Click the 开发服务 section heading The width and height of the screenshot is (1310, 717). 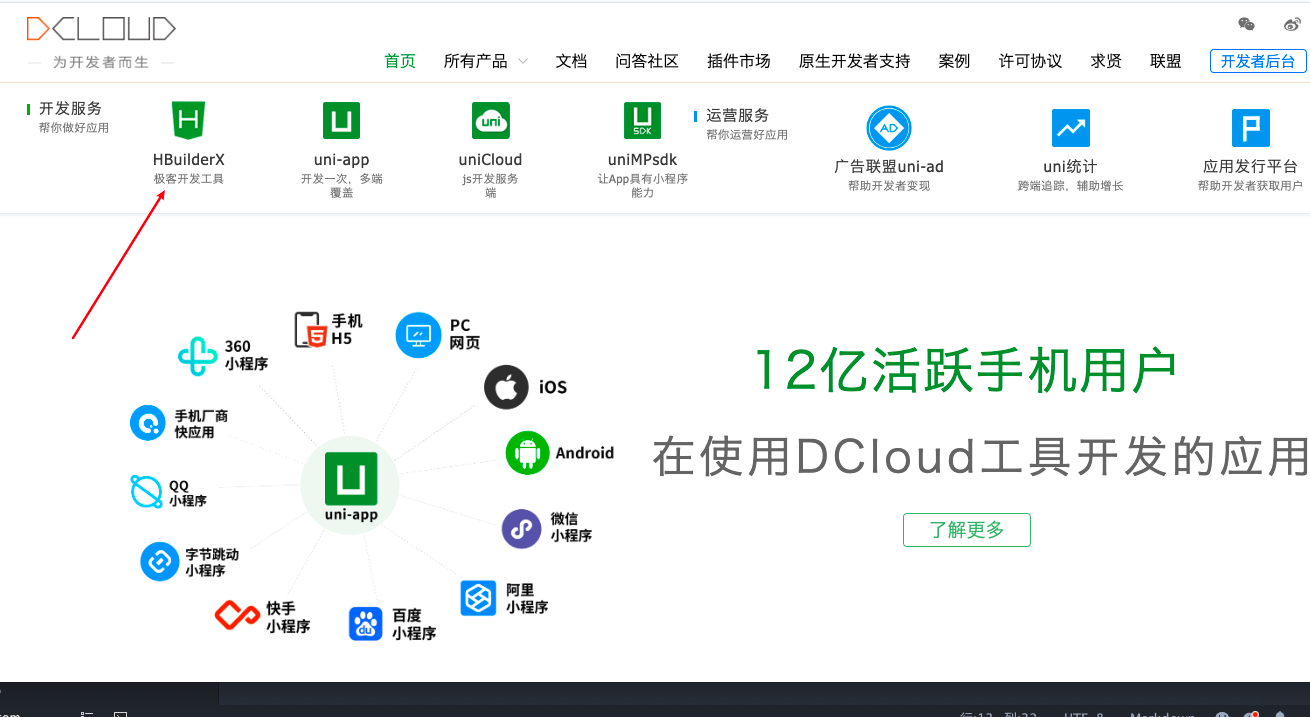71,108
